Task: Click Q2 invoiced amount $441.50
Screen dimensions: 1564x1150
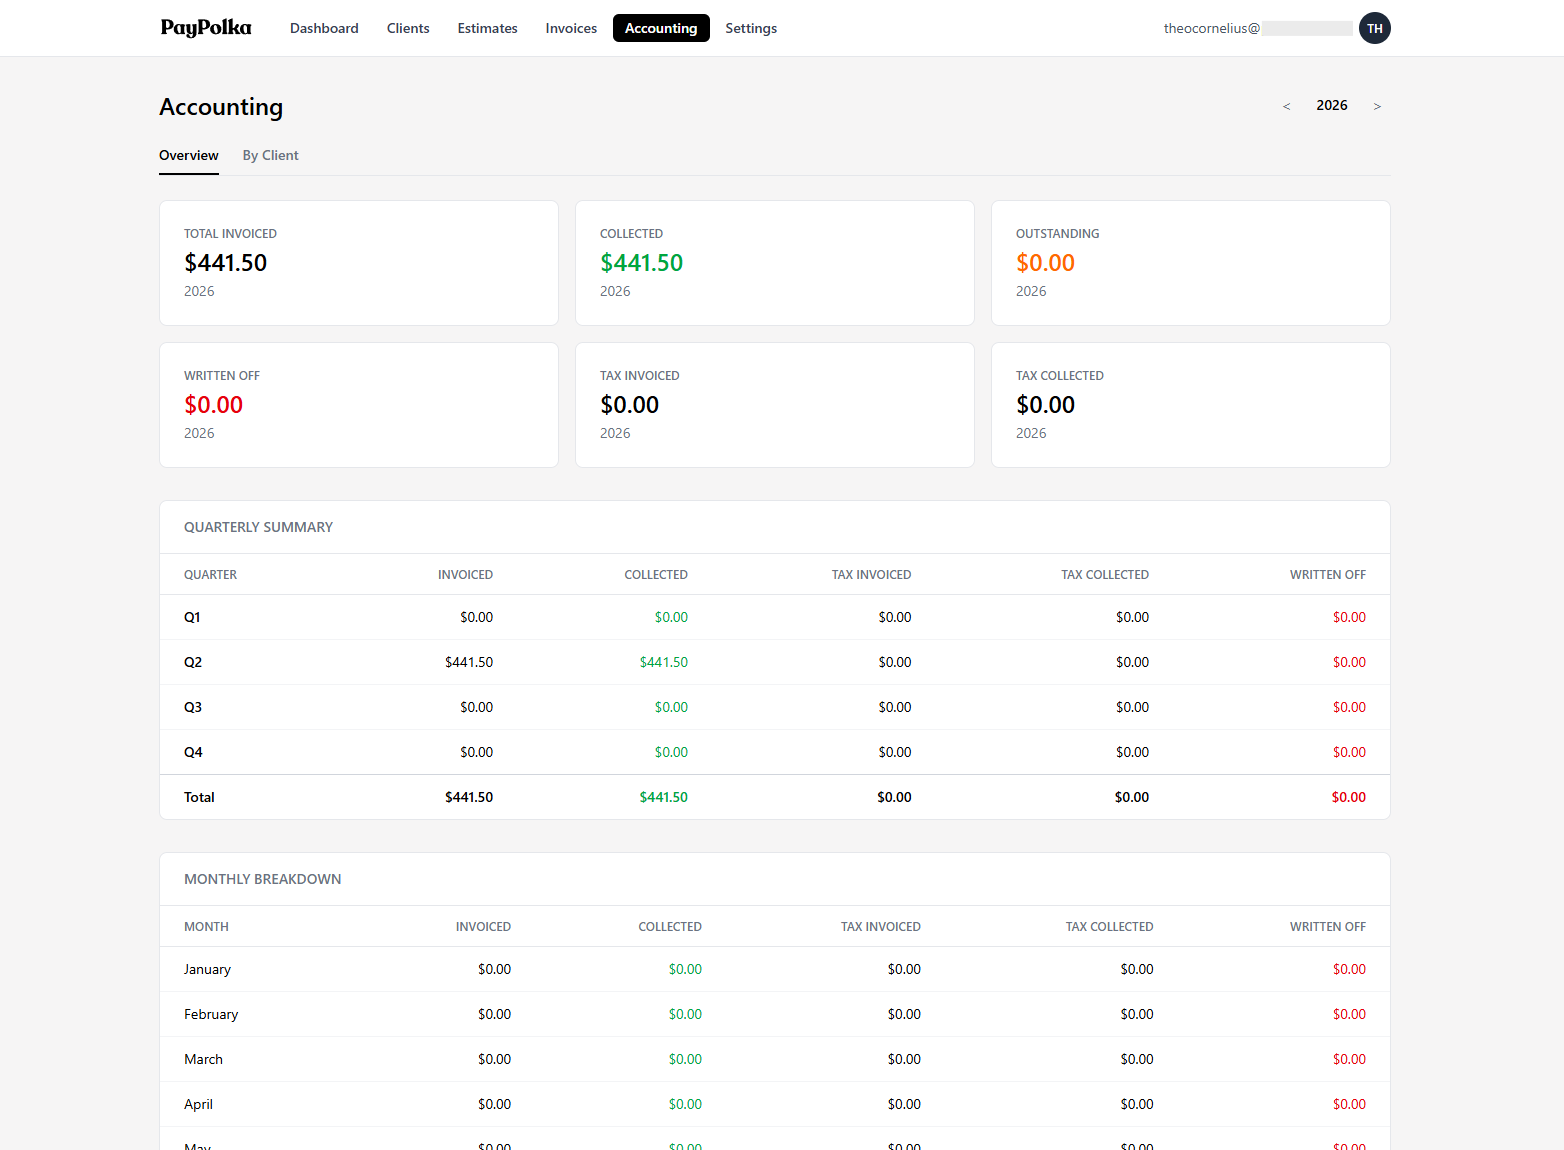Action: [x=469, y=662]
